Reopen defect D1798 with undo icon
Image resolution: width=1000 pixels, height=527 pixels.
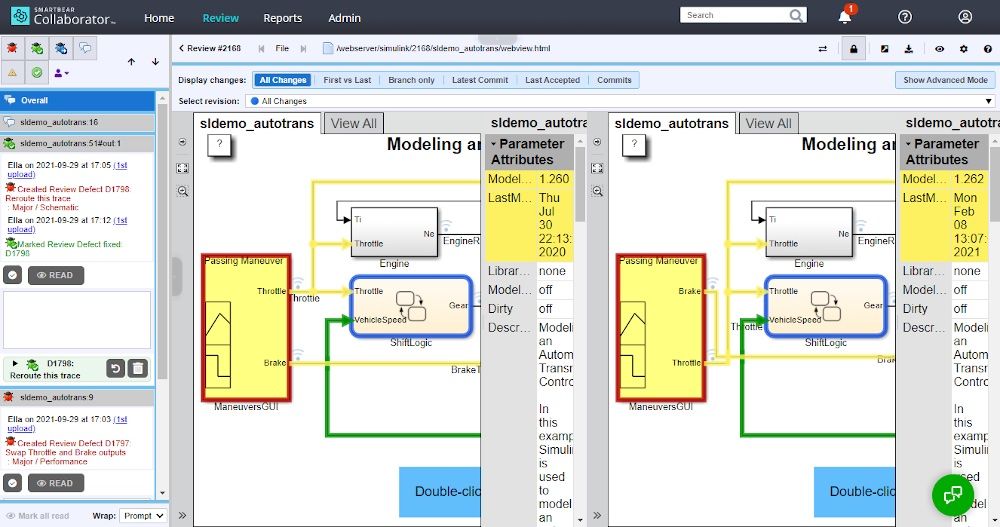pos(114,368)
